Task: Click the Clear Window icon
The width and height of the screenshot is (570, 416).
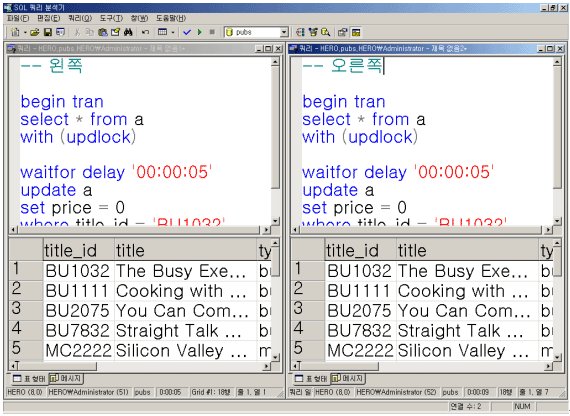Action: pos(116,32)
